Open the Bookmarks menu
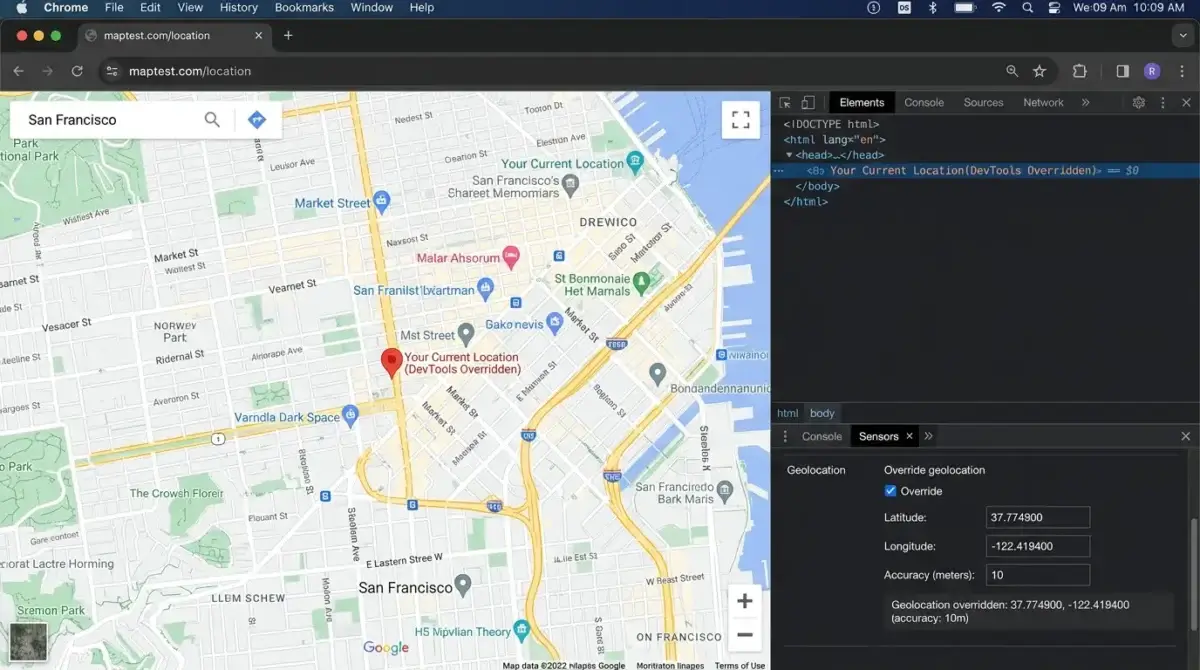 tap(304, 7)
